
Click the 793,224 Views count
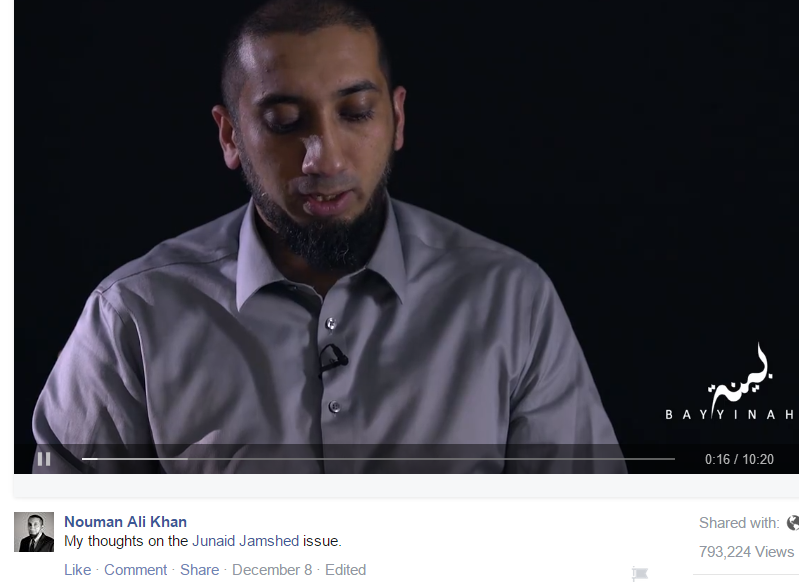pos(747,552)
